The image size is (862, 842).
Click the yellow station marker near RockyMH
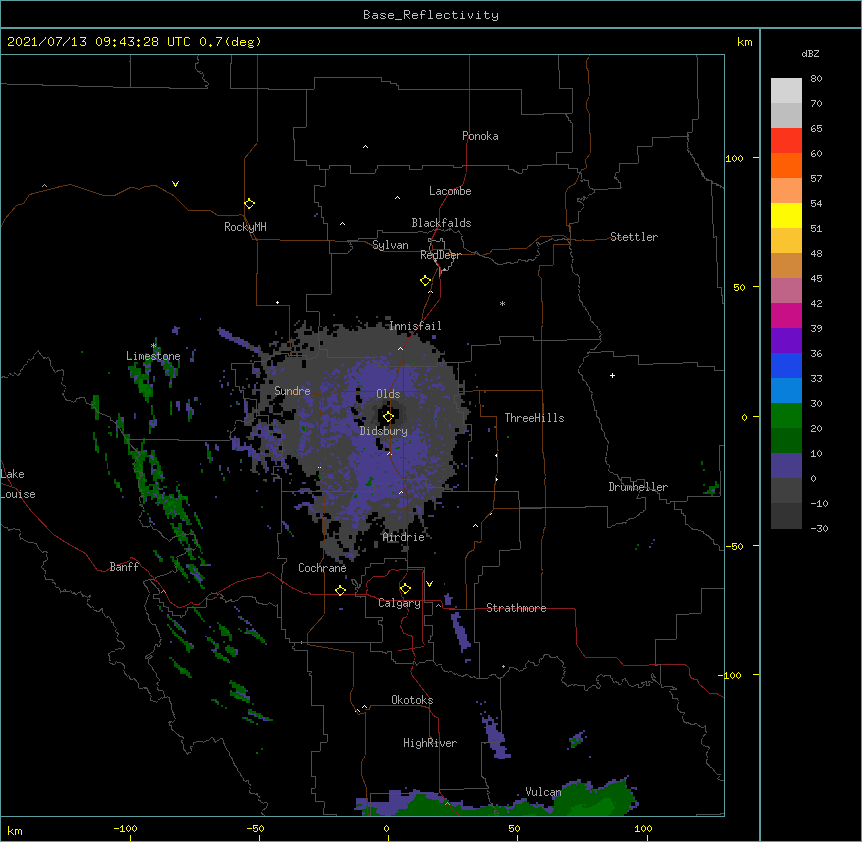250,204
